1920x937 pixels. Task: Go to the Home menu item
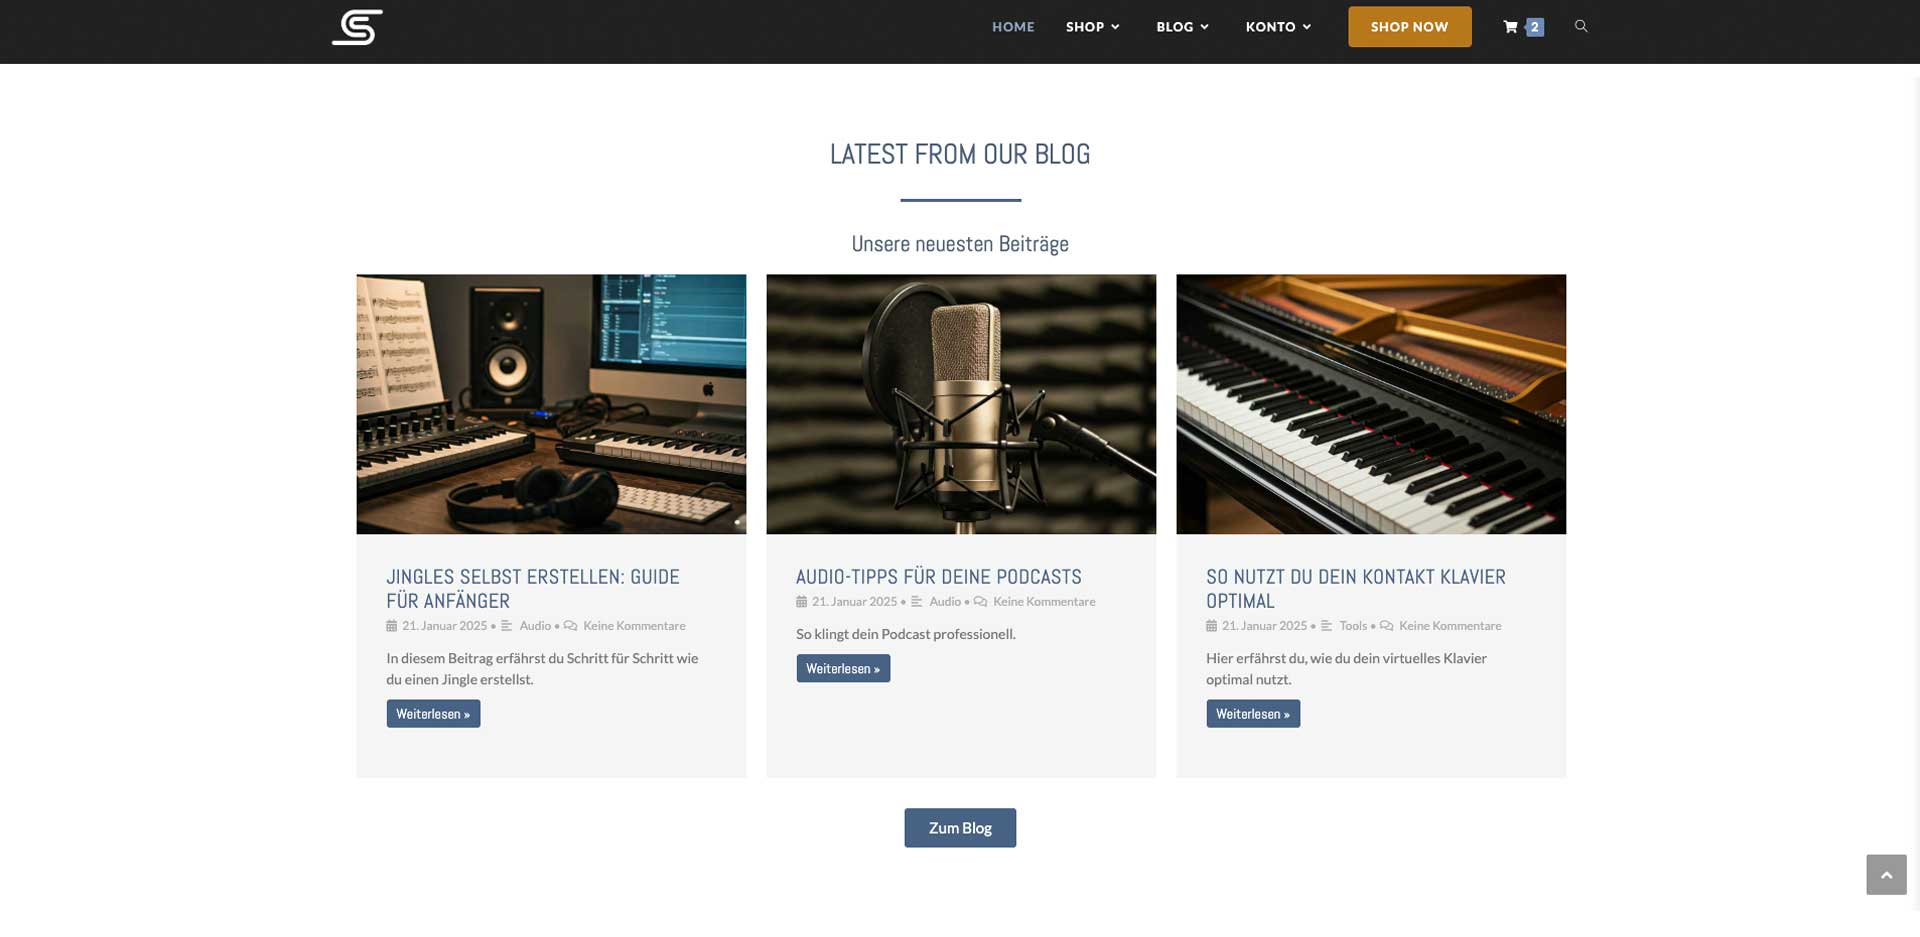click(x=1013, y=27)
